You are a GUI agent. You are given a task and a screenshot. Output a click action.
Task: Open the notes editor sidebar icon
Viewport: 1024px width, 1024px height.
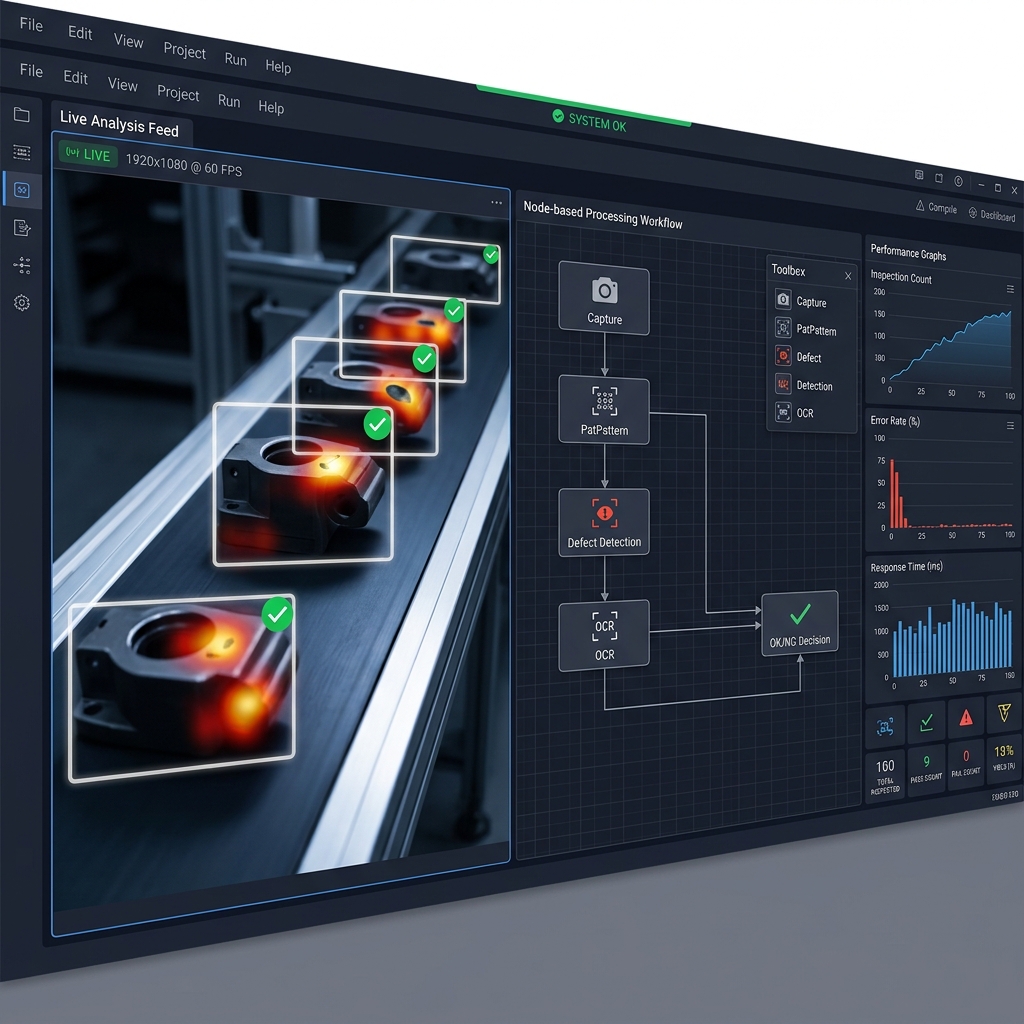pos(22,227)
